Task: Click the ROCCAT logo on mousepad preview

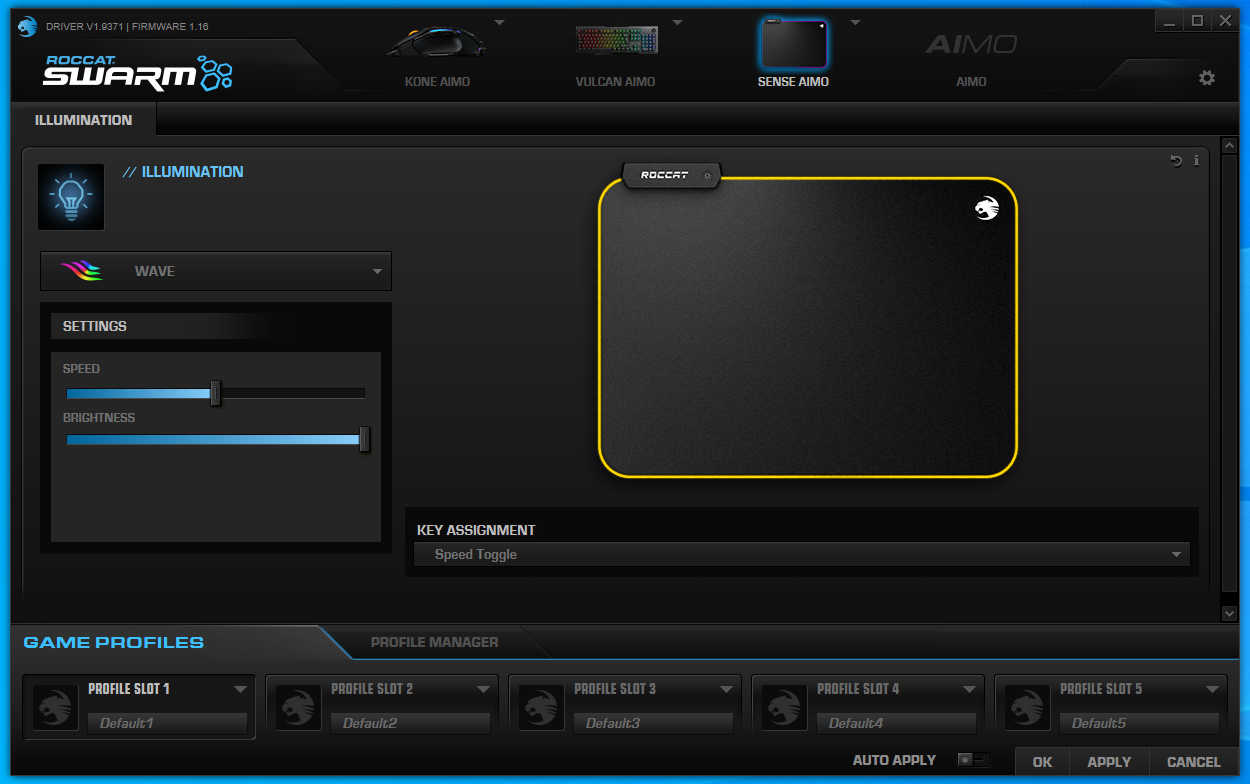Action: (987, 208)
